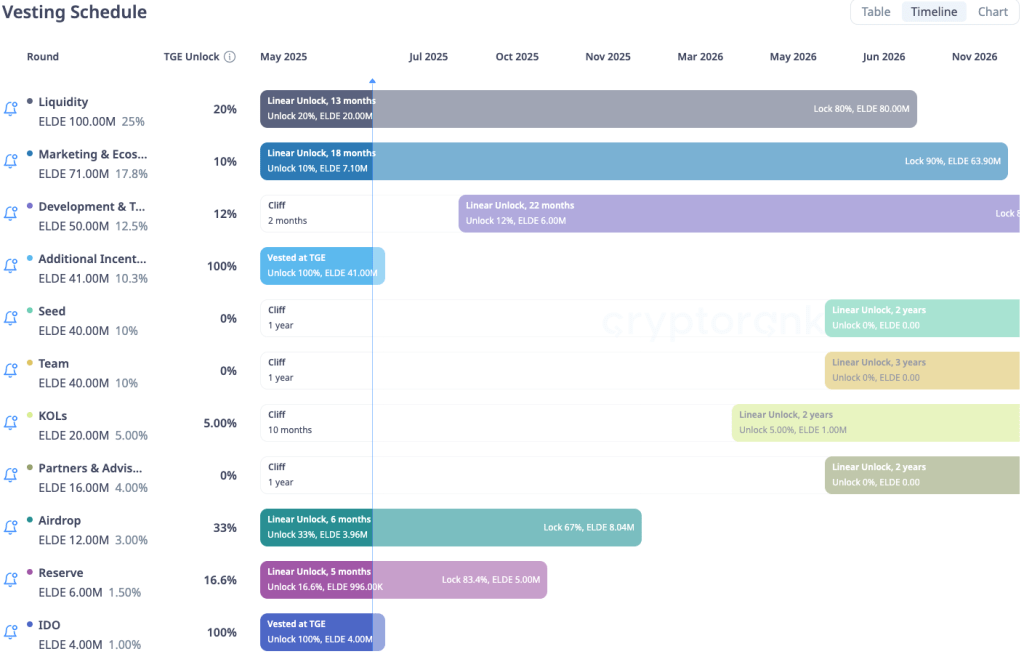The height and width of the screenshot is (654, 1024).
Task: Enable the KOLs round alert bell
Action: (x=11, y=423)
